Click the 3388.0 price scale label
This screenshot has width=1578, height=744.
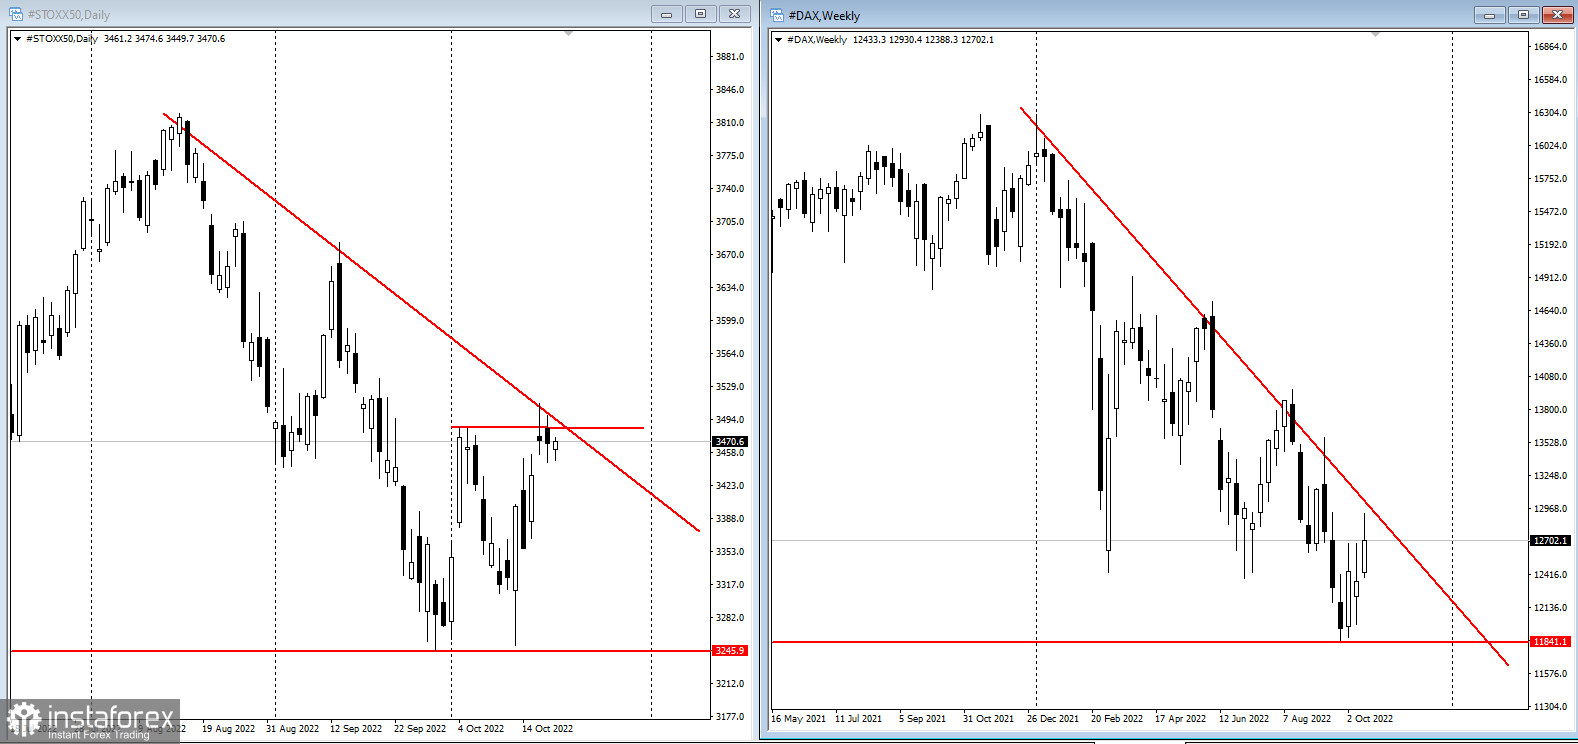pyautogui.click(x=730, y=519)
